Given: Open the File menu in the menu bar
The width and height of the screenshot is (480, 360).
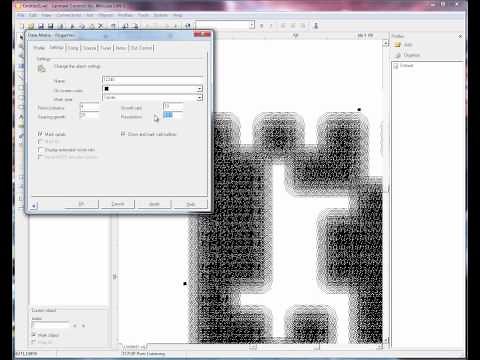Looking at the screenshot, I should tap(21, 15).
